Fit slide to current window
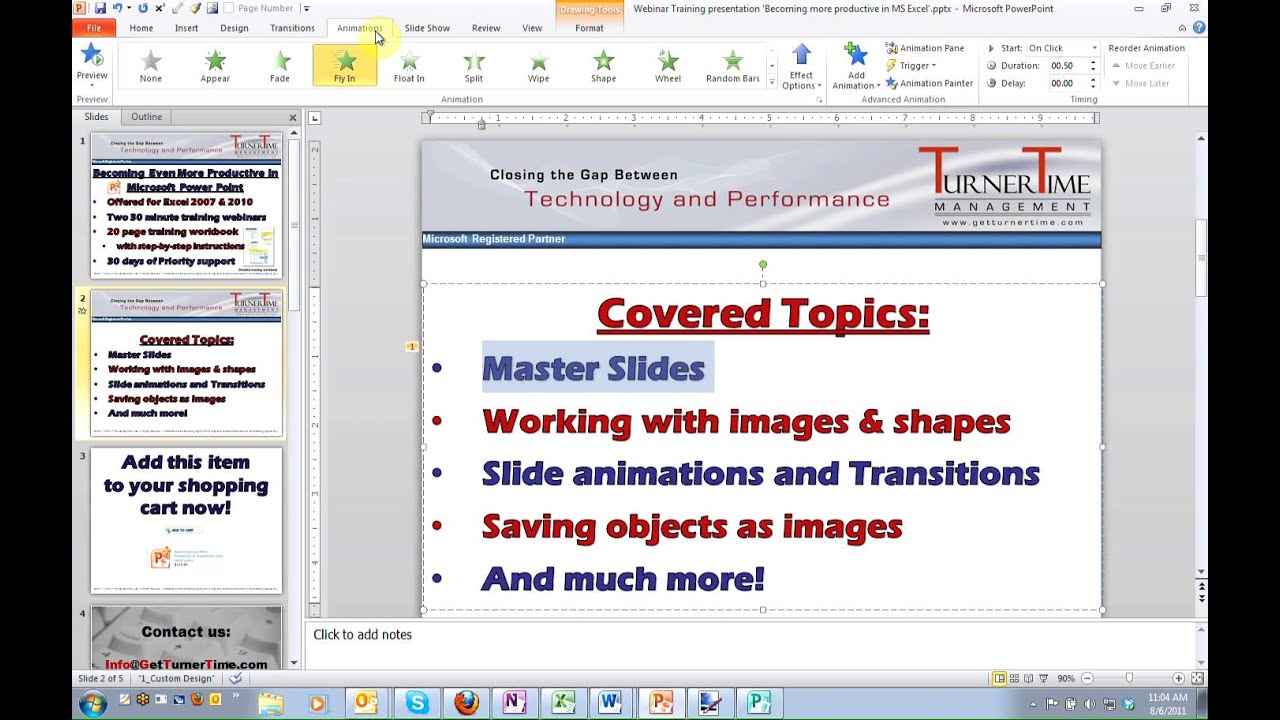This screenshot has height=720, width=1280. (1197, 678)
